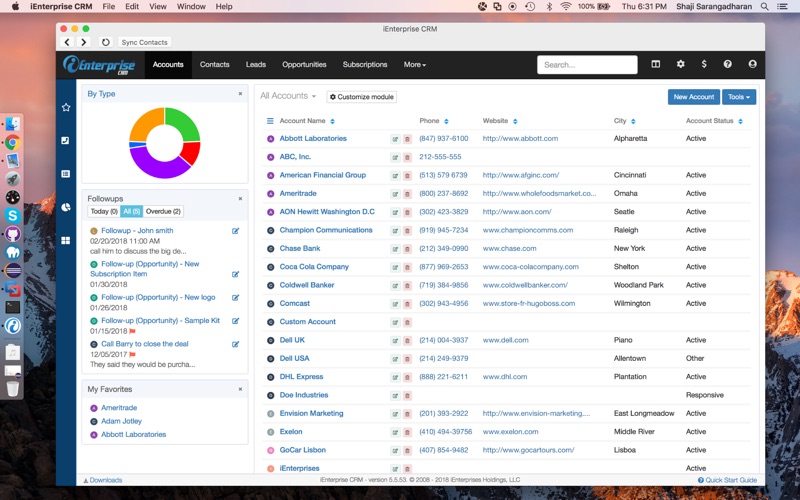The height and width of the screenshot is (500, 800).
Task: Open the Favorites star in left sidebar
Action: [66, 107]
